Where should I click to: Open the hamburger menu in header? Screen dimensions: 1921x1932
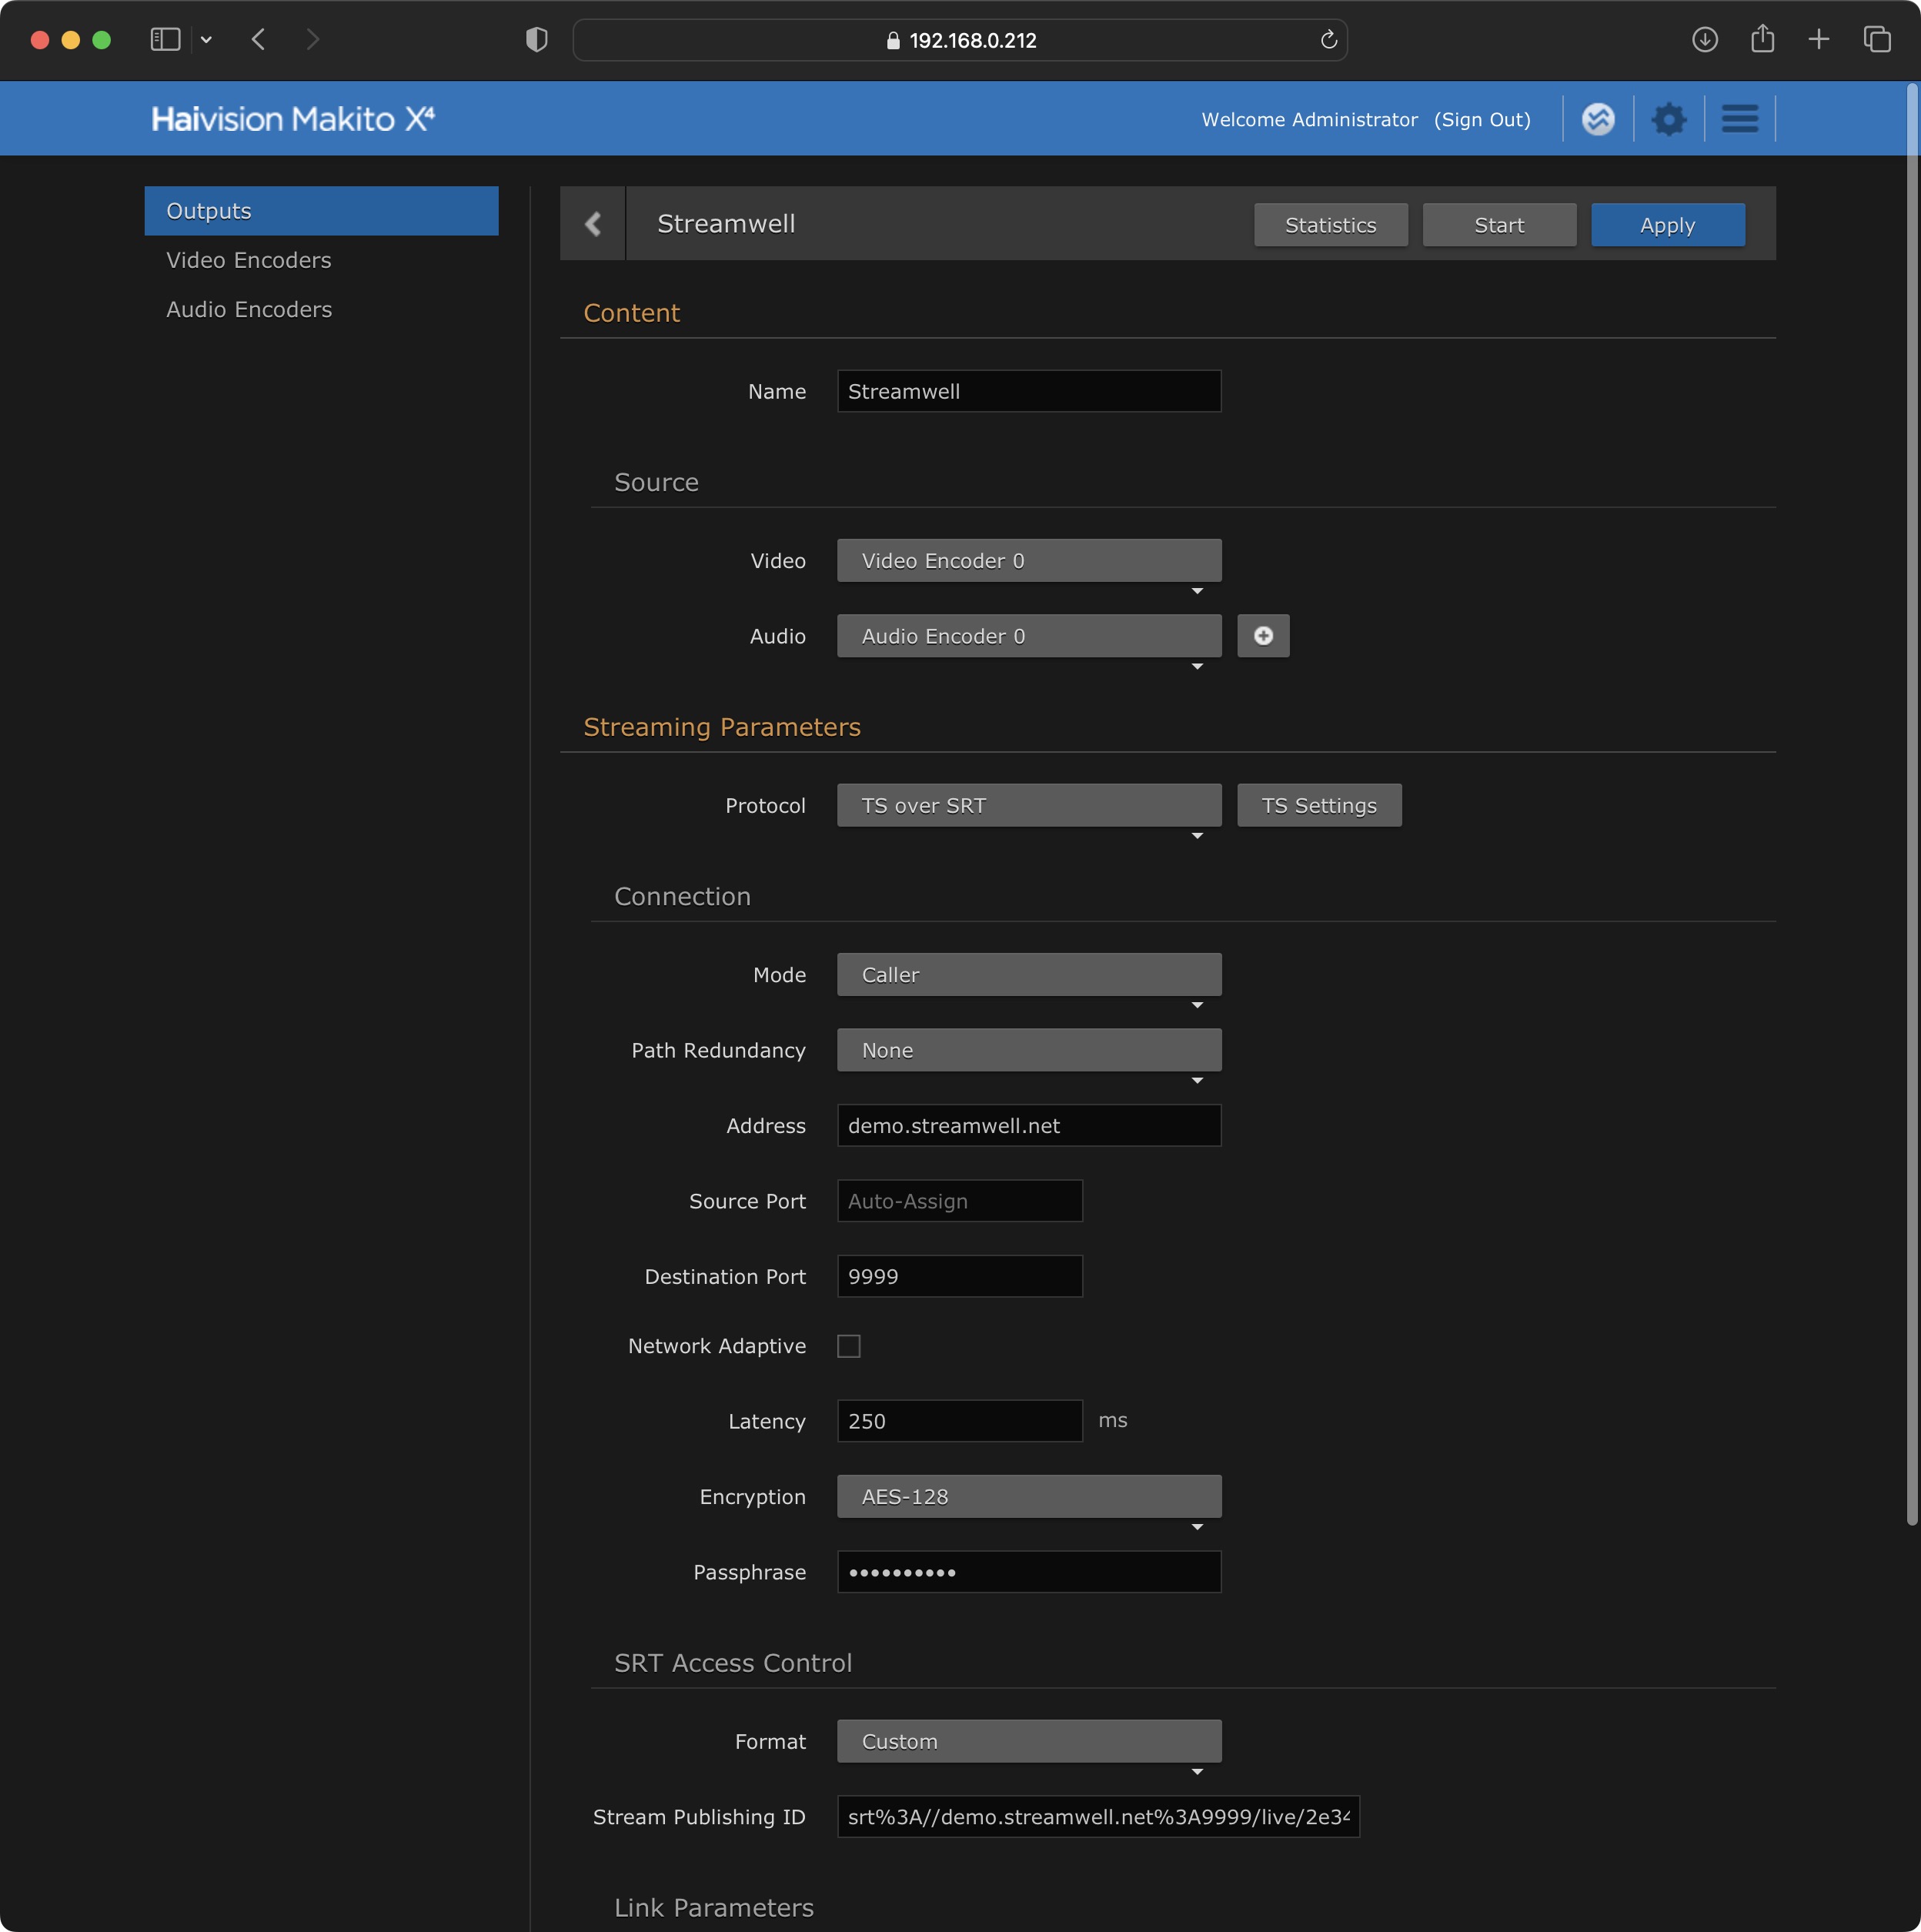pyautogui.click(x=1739, y=119)
